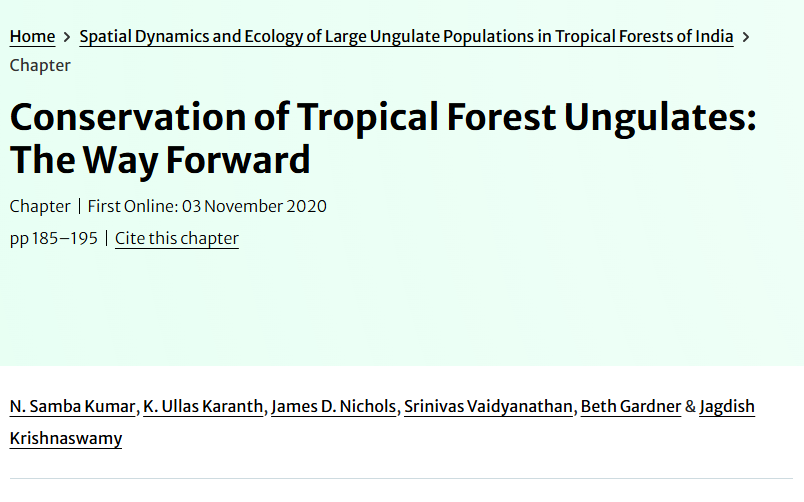Viewport: 804px width, 502px height.
Task: Click the Chapter label before First Online
Action: pyautogui.click(x=40, y=207)
